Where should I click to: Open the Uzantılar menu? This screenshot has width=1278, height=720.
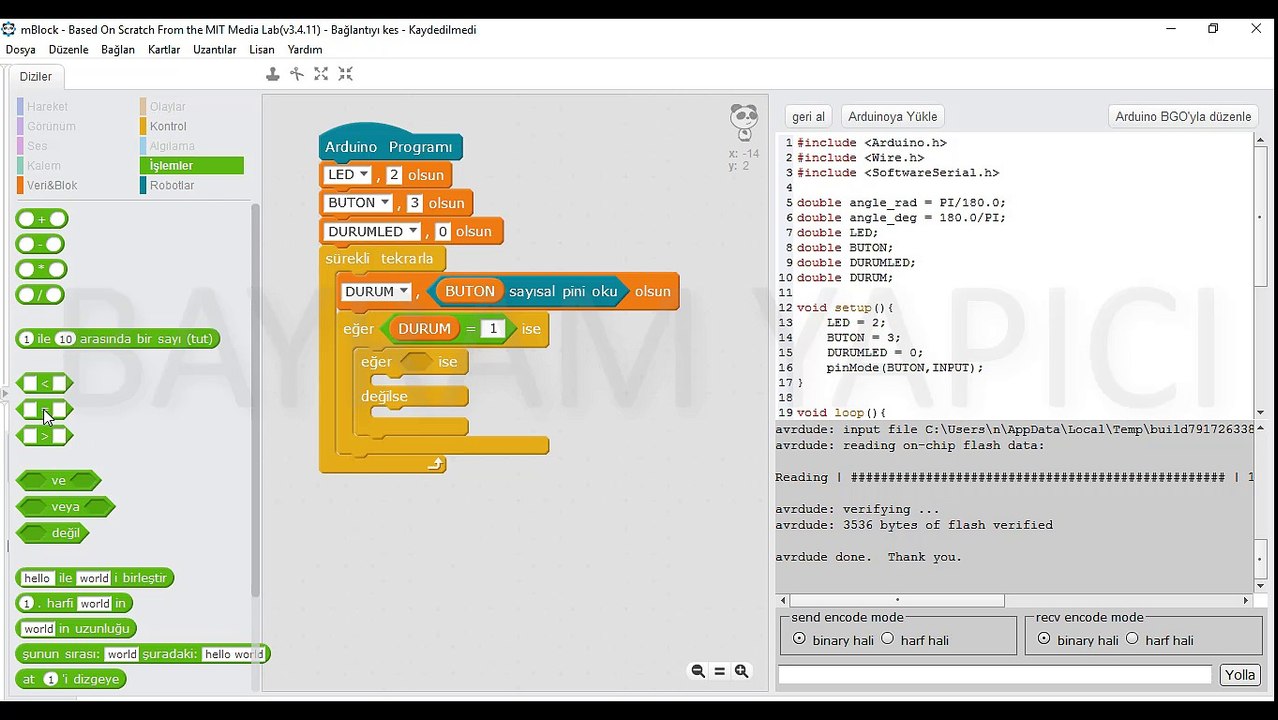click(x=215, y=49)
